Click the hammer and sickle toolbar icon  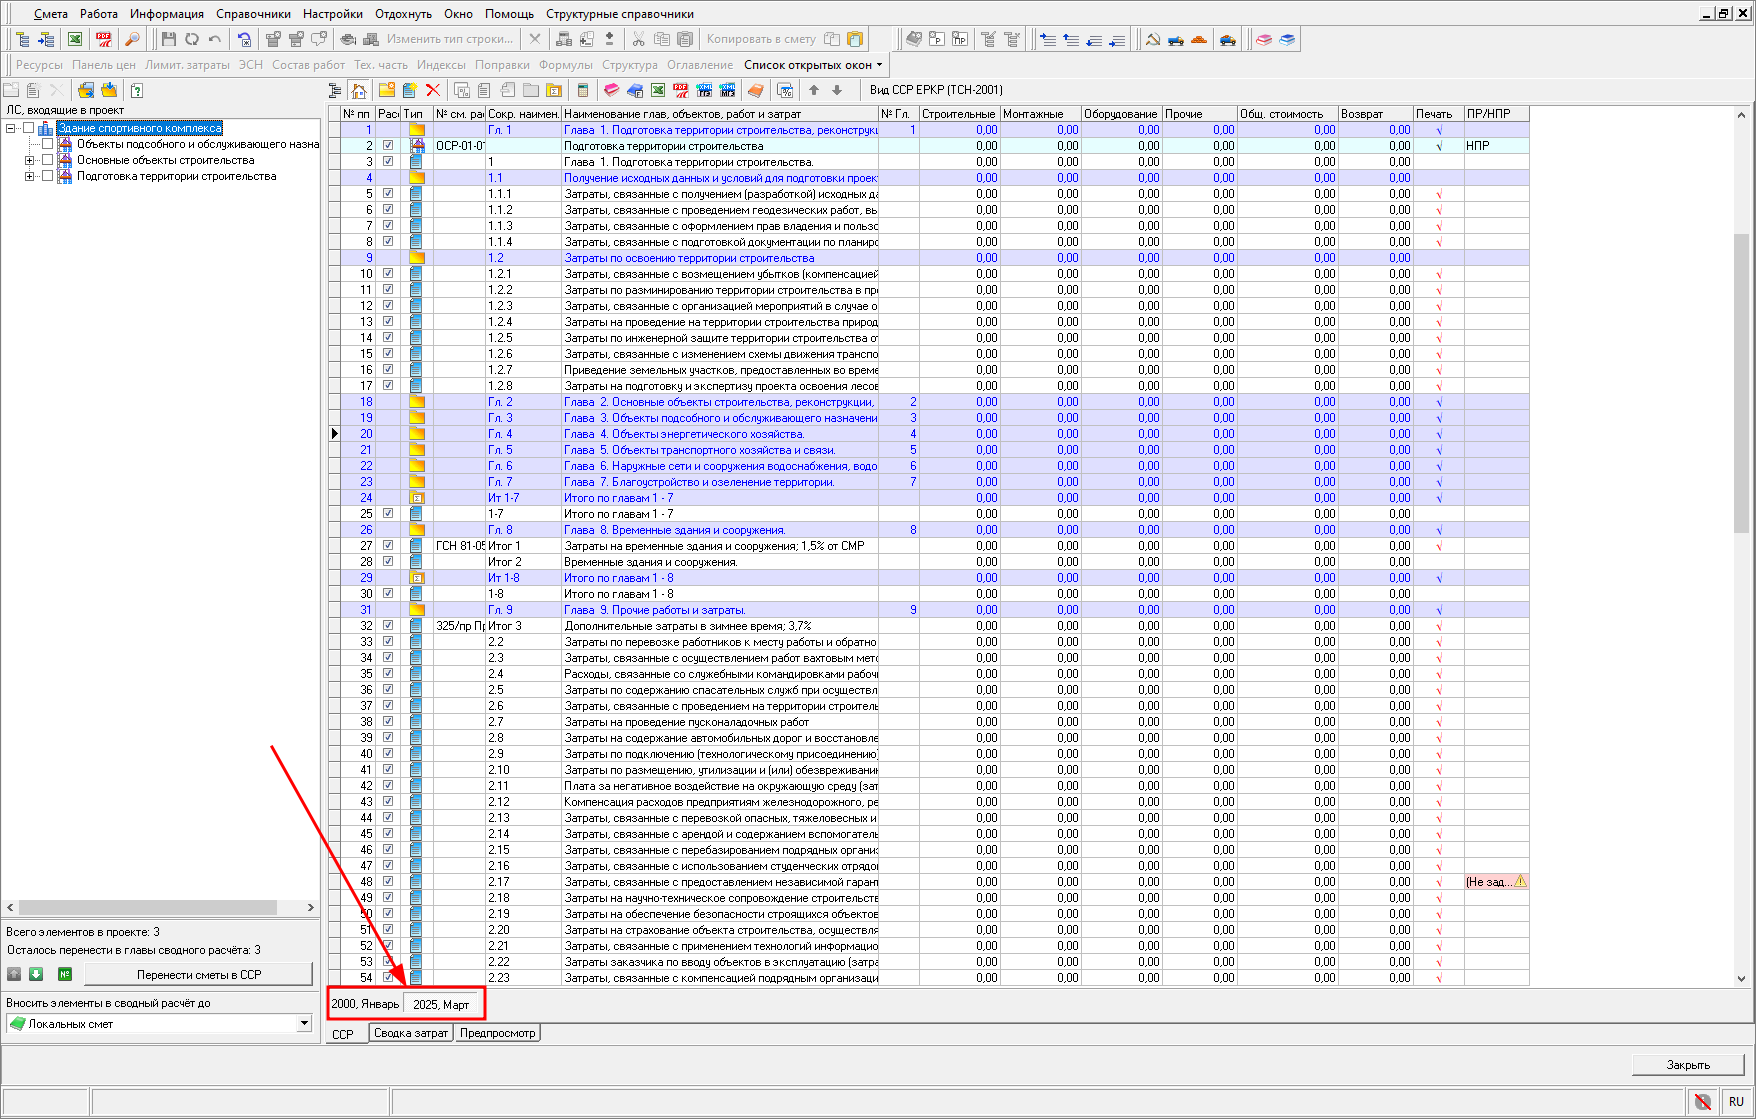point(1153,39)
